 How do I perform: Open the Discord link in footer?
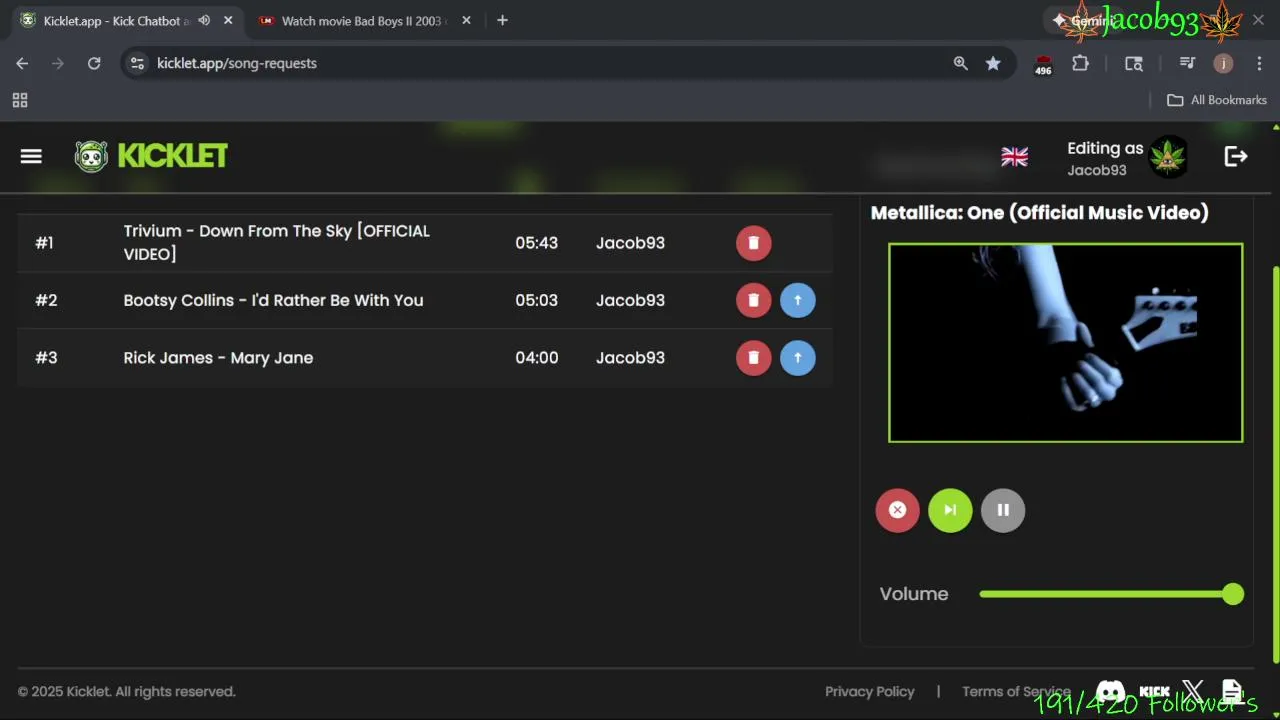tap(1110, 691)
